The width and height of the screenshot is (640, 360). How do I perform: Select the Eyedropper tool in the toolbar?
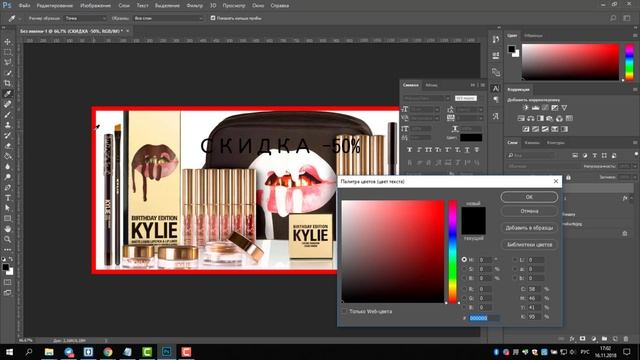[7, 94]
